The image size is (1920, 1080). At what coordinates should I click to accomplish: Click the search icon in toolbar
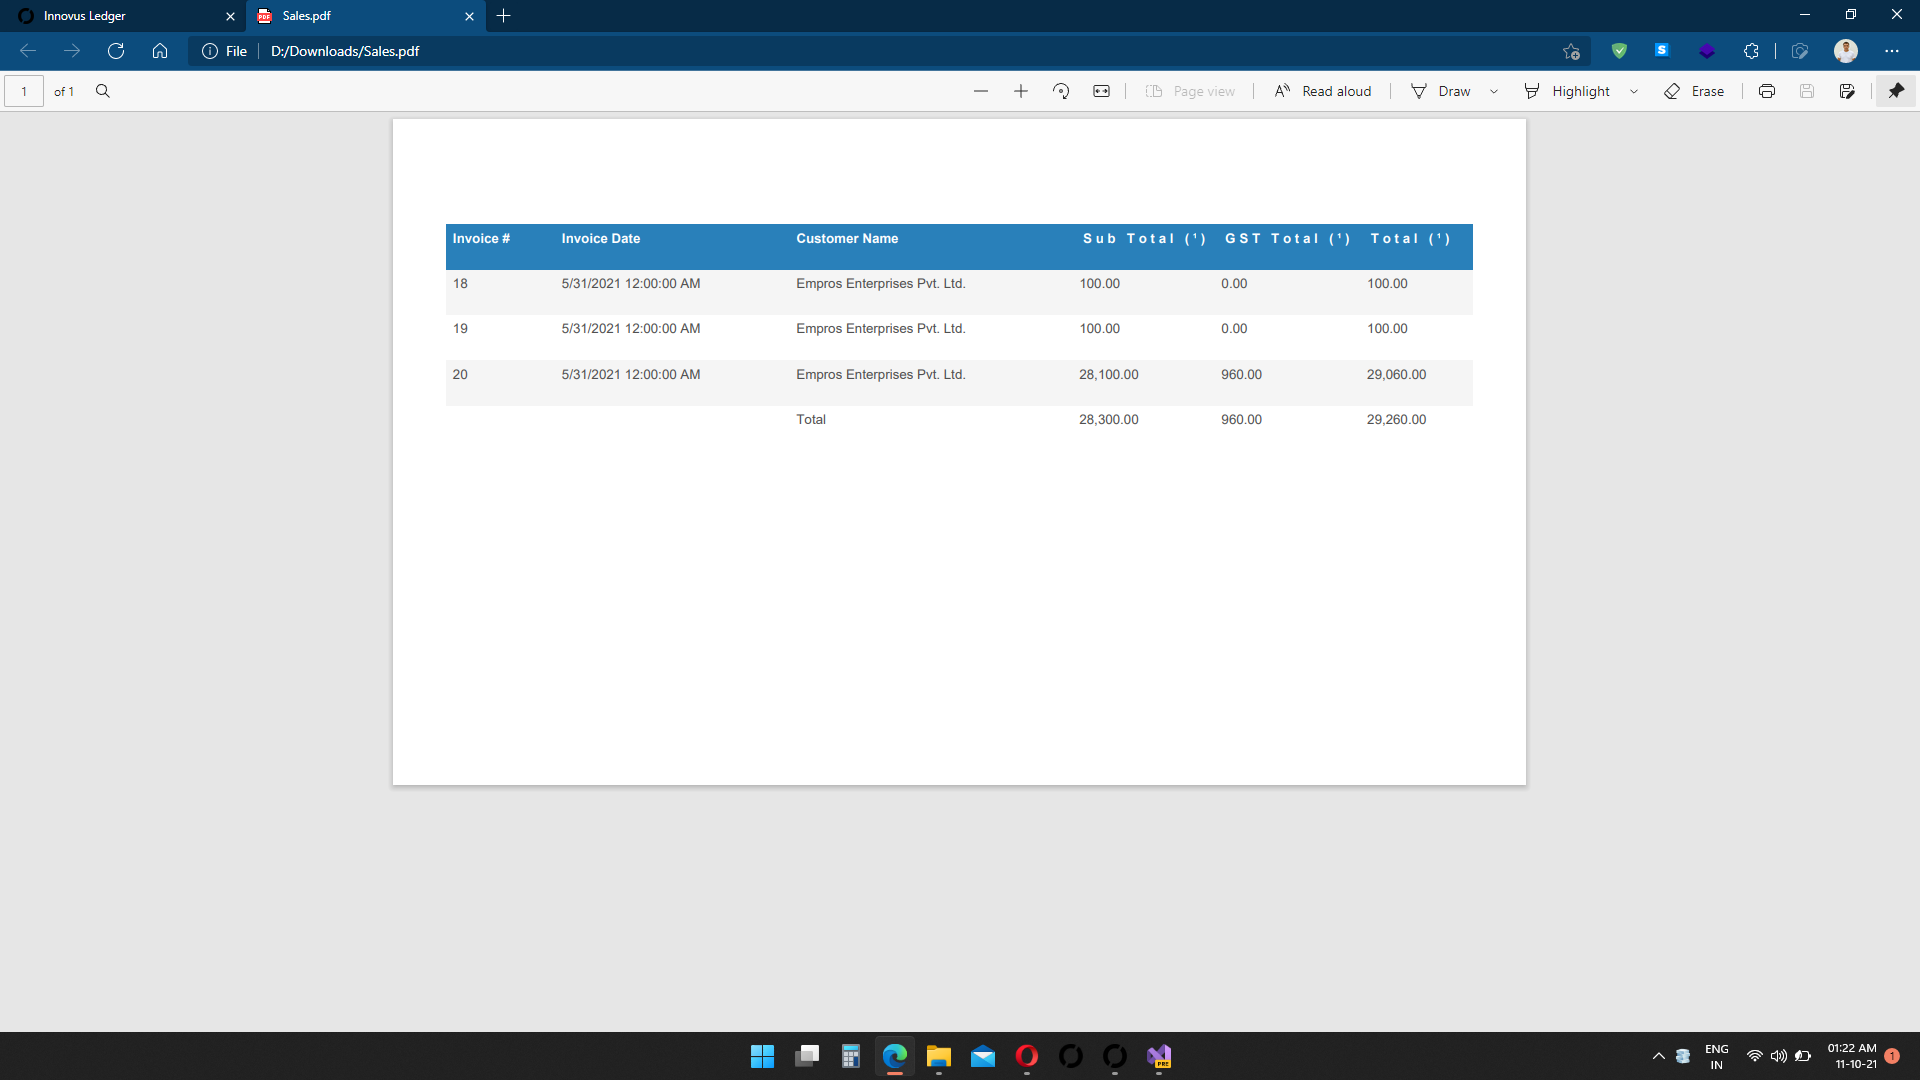coord(104,91)
